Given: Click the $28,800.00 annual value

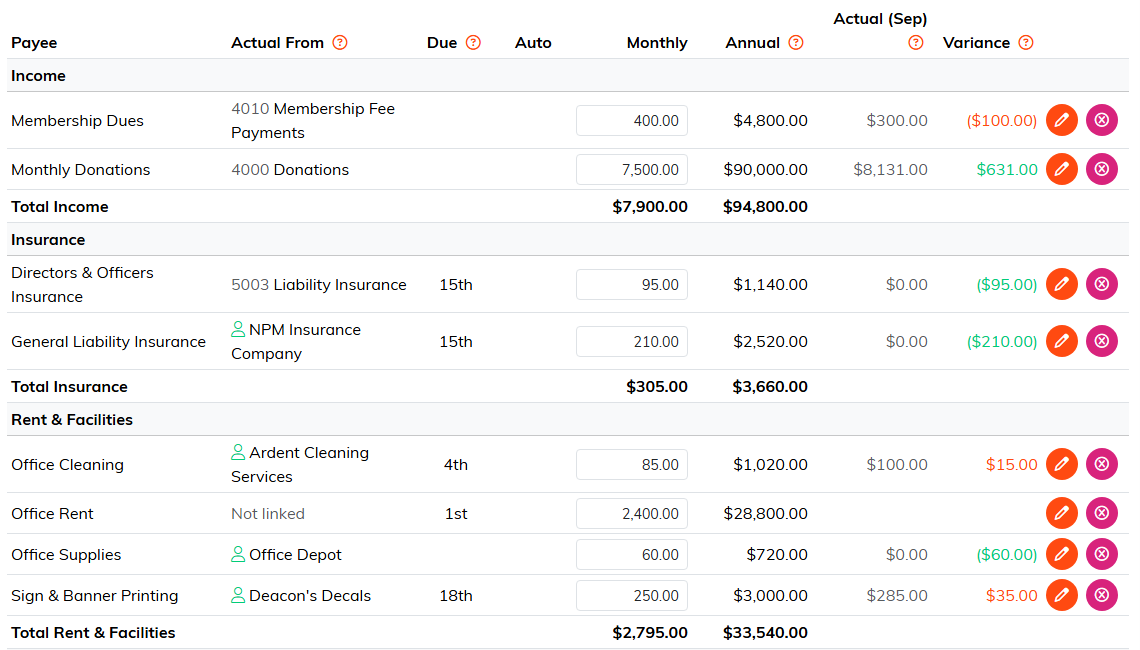Looking at the screenshot, I should point(765,513).
